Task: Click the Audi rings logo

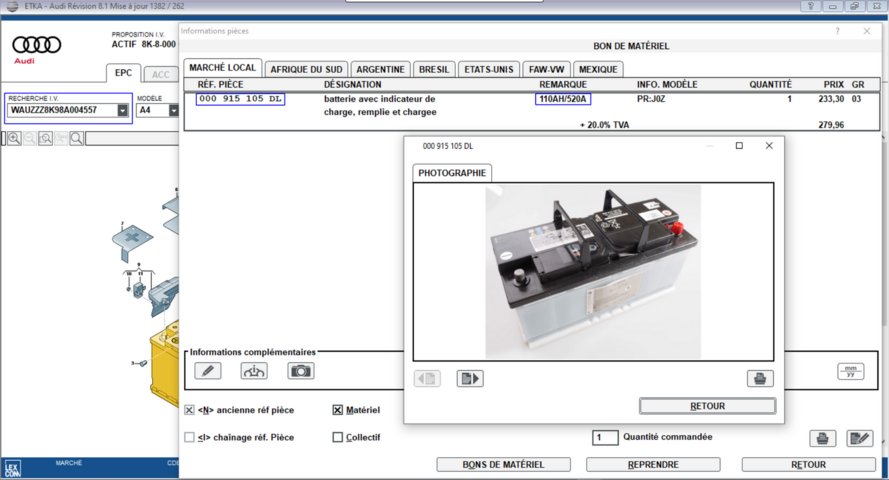Action: [36, 45]
